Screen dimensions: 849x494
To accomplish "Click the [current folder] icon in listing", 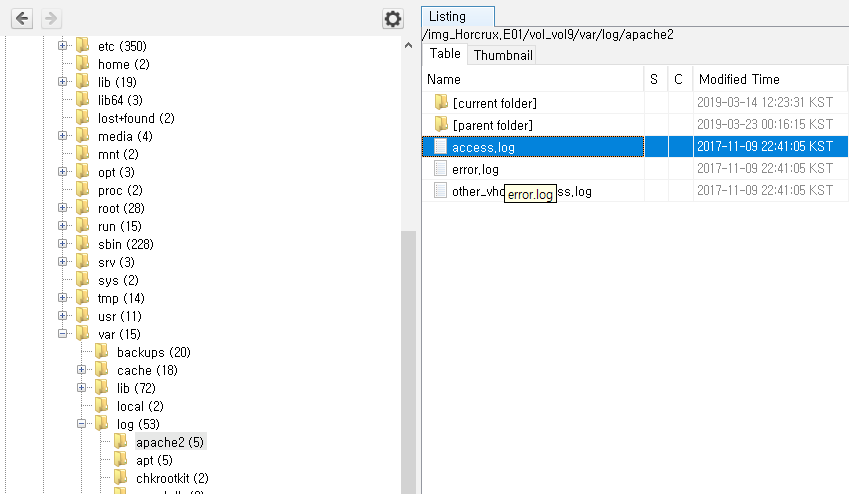I will pyautogui.click(x=441, y=102).
